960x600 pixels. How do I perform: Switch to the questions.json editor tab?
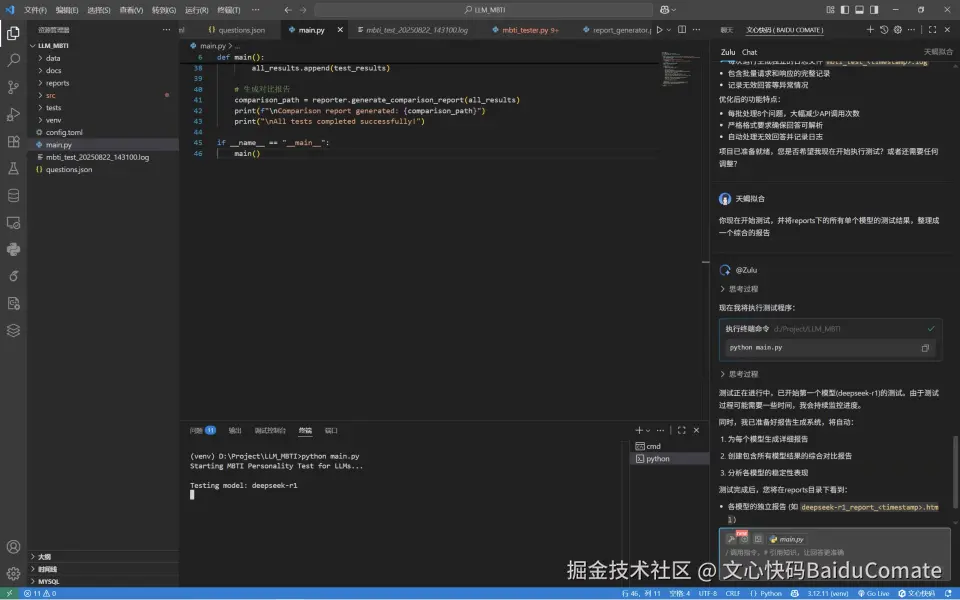pos(241,30)
